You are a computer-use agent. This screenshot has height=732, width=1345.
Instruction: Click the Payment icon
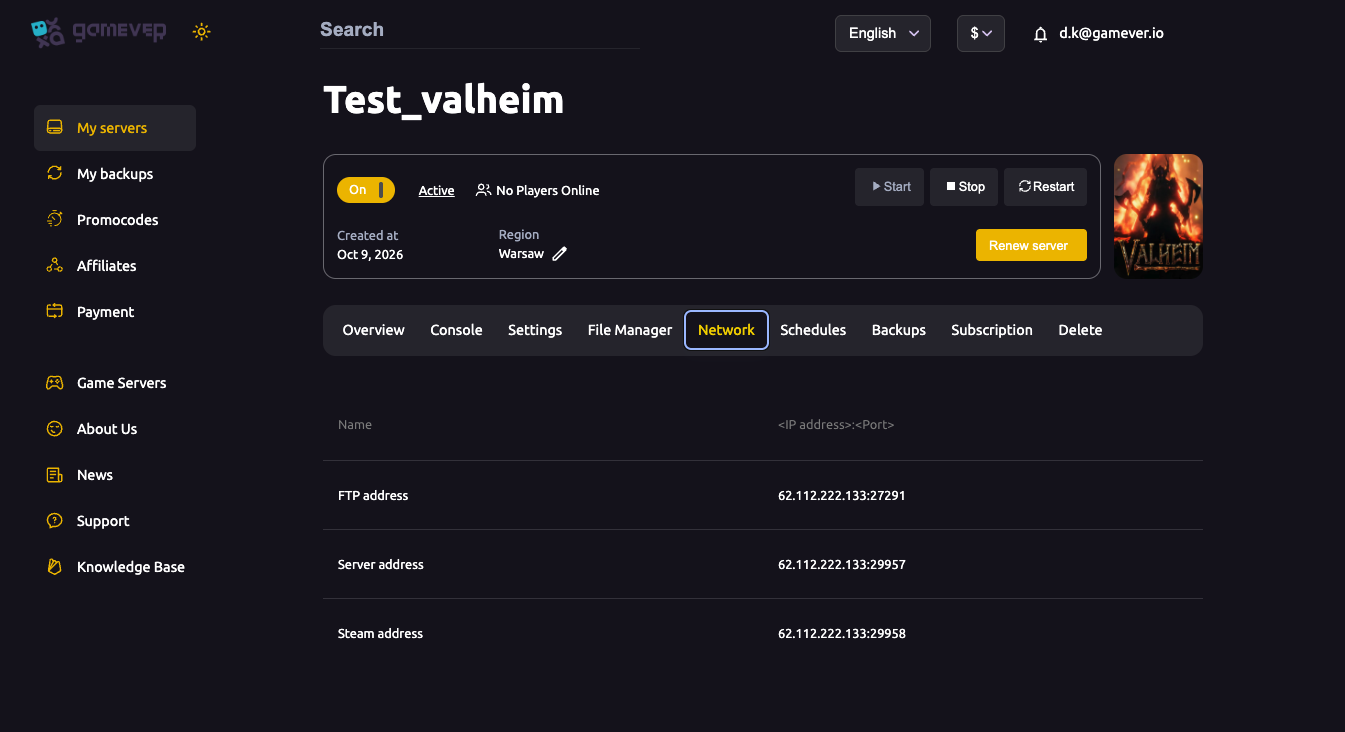(55, 312)
